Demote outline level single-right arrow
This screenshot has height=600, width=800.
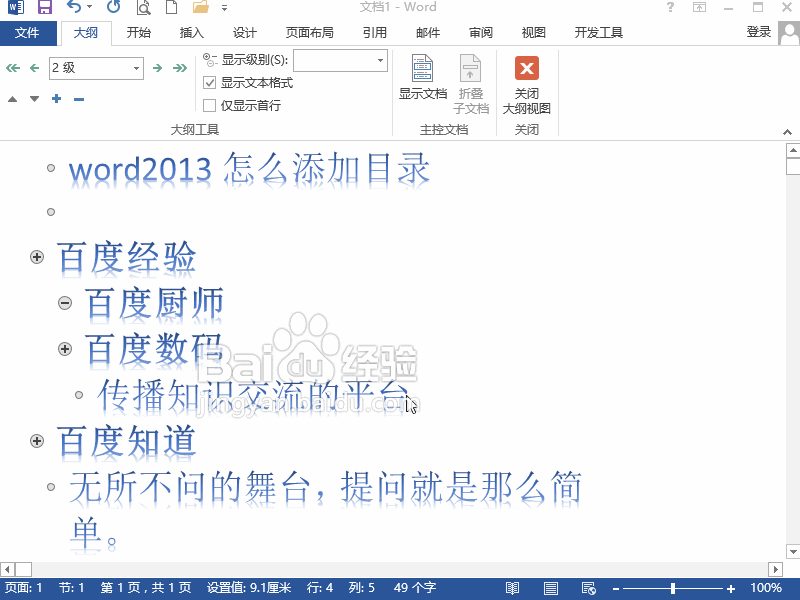point(158,68)
